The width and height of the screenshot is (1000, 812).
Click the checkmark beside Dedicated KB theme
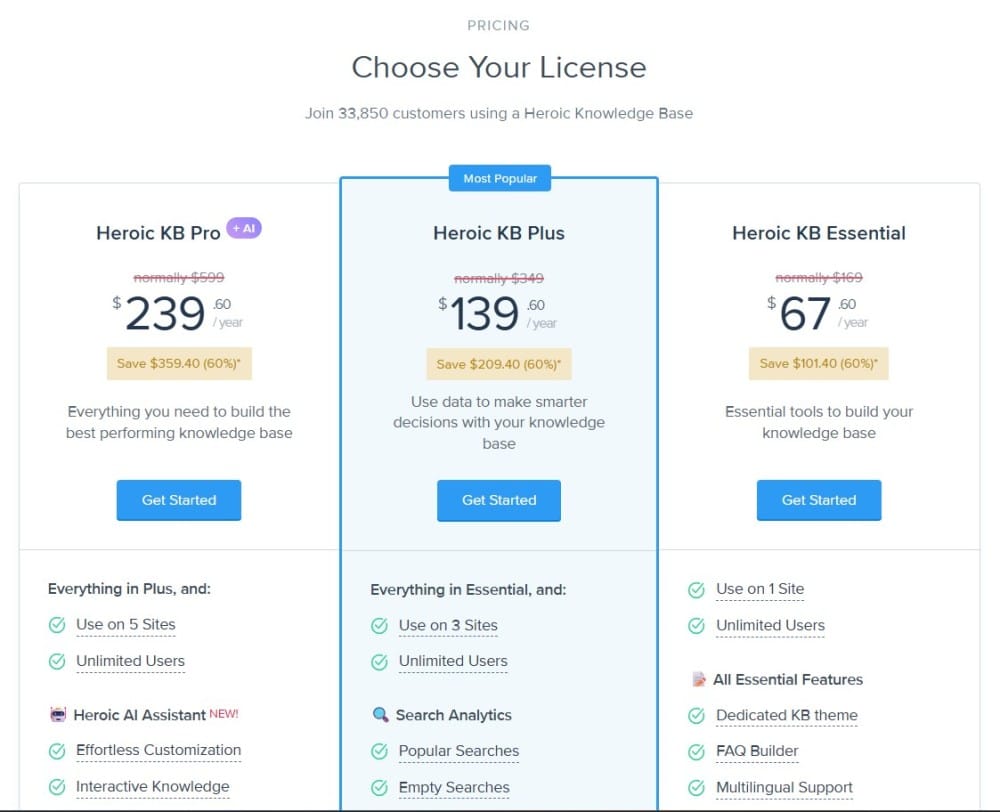coord(696,715)
